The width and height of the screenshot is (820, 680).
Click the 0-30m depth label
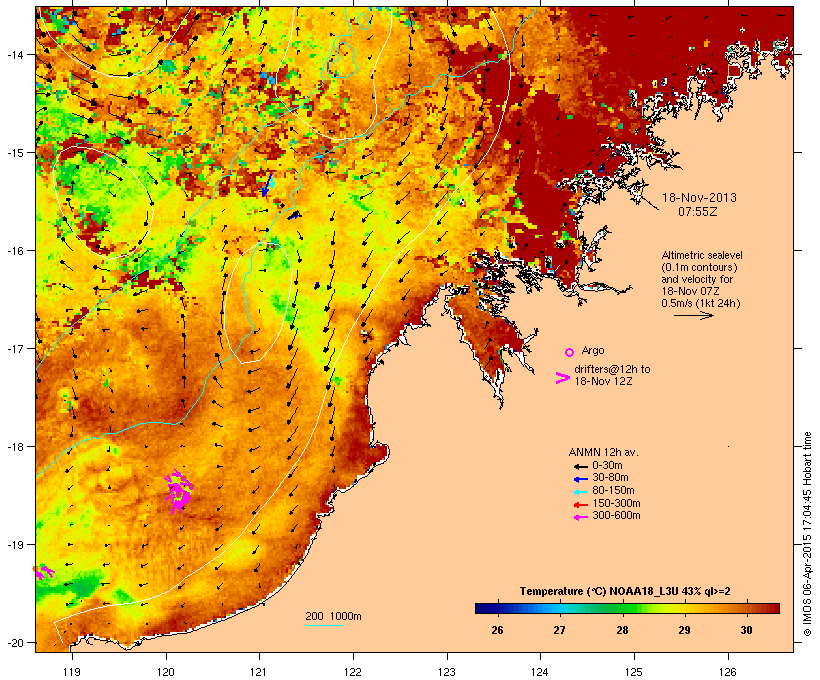pyautogui.click(x=607, y=466)
